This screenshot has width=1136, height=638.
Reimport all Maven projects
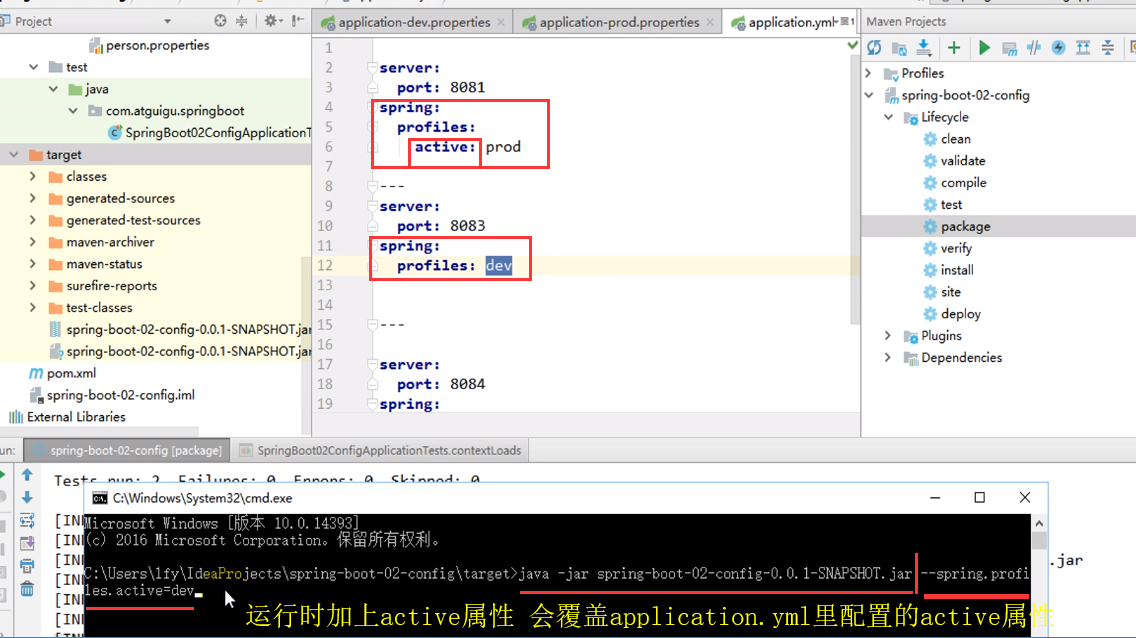(874, 46)
